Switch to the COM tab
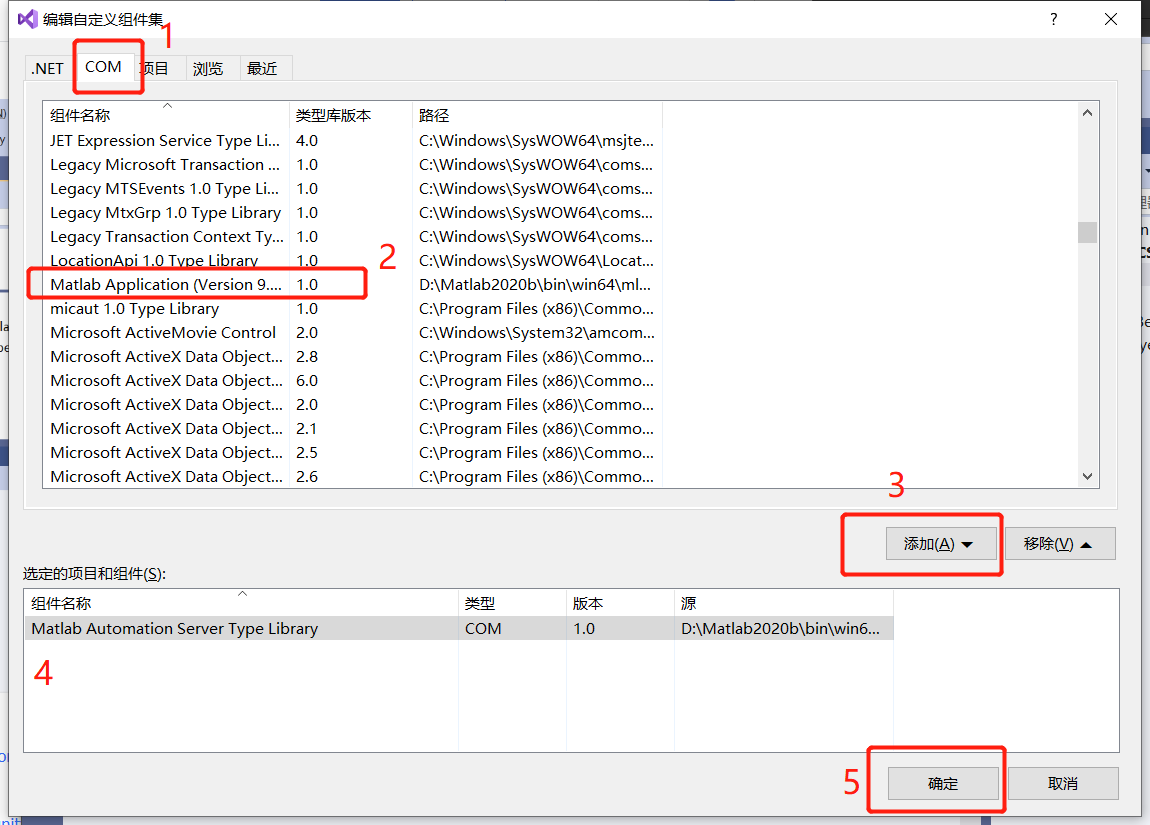The height and width of the screenshot is (825, 1150). coord(103,67)
